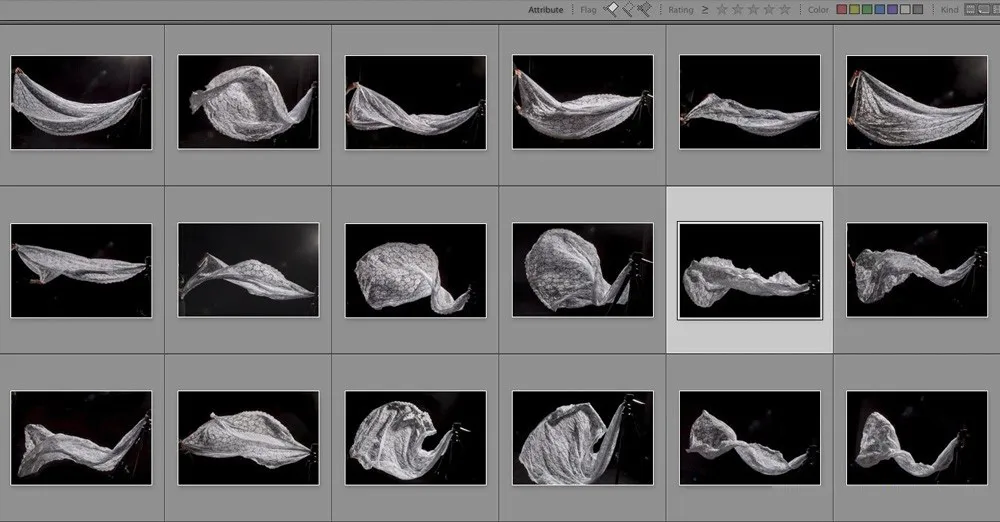Viewport: 1000px width, 522px height.
Task: Toggle the no-label dark gray swatch filter
Action: [918, 10]
